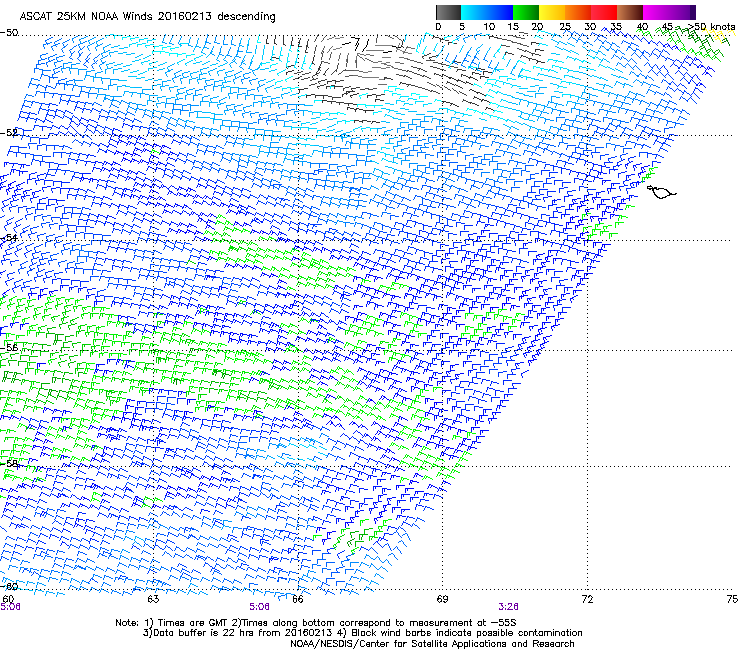Viewport: 740px width, 650px height.
Task: Click the island outline east of longitude 72
Action: tap(661, 192)
